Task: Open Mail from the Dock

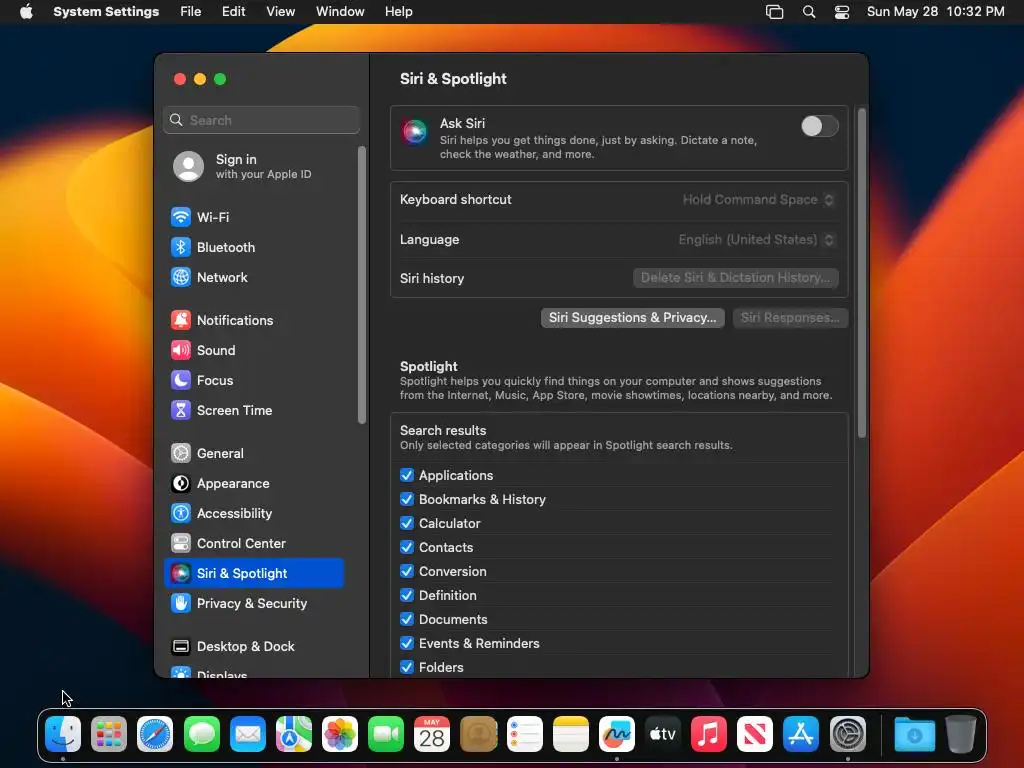Action: (x=248, y=734)
